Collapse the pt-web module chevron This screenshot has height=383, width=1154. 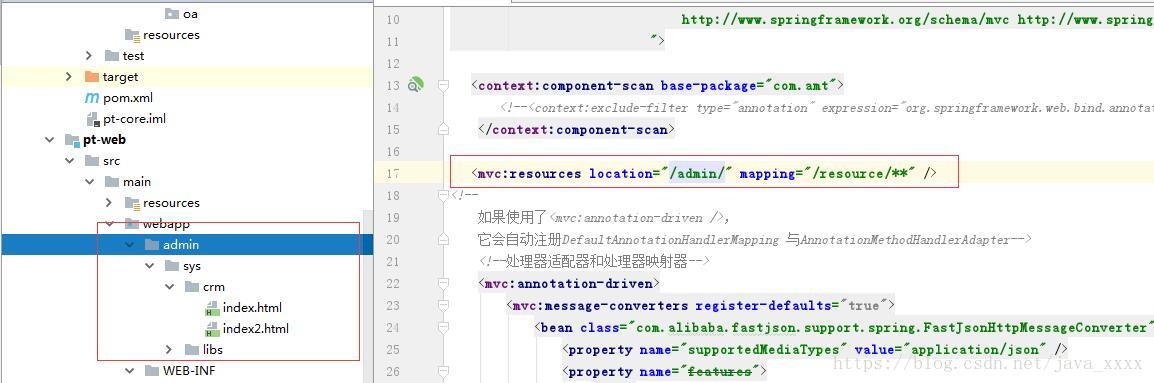(49, 140)
